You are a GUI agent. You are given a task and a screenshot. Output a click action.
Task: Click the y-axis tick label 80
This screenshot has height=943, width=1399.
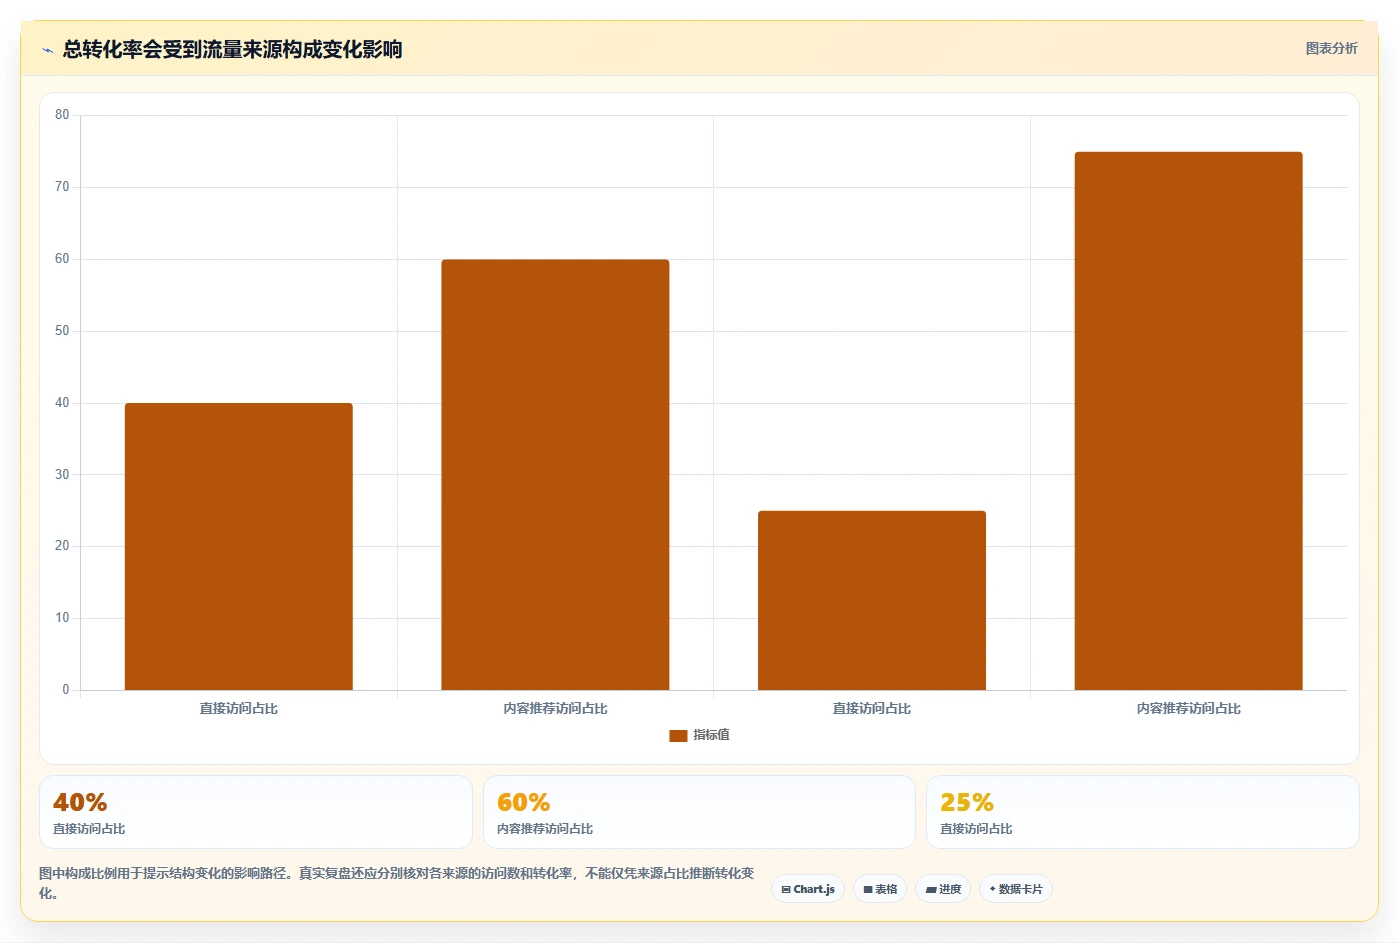(62, 115)
